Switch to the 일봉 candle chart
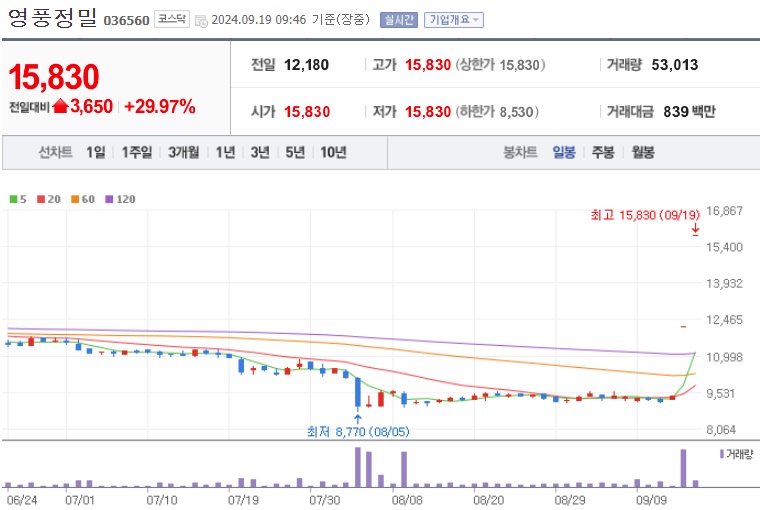The image size is (760, 510). tap(564, 152)
